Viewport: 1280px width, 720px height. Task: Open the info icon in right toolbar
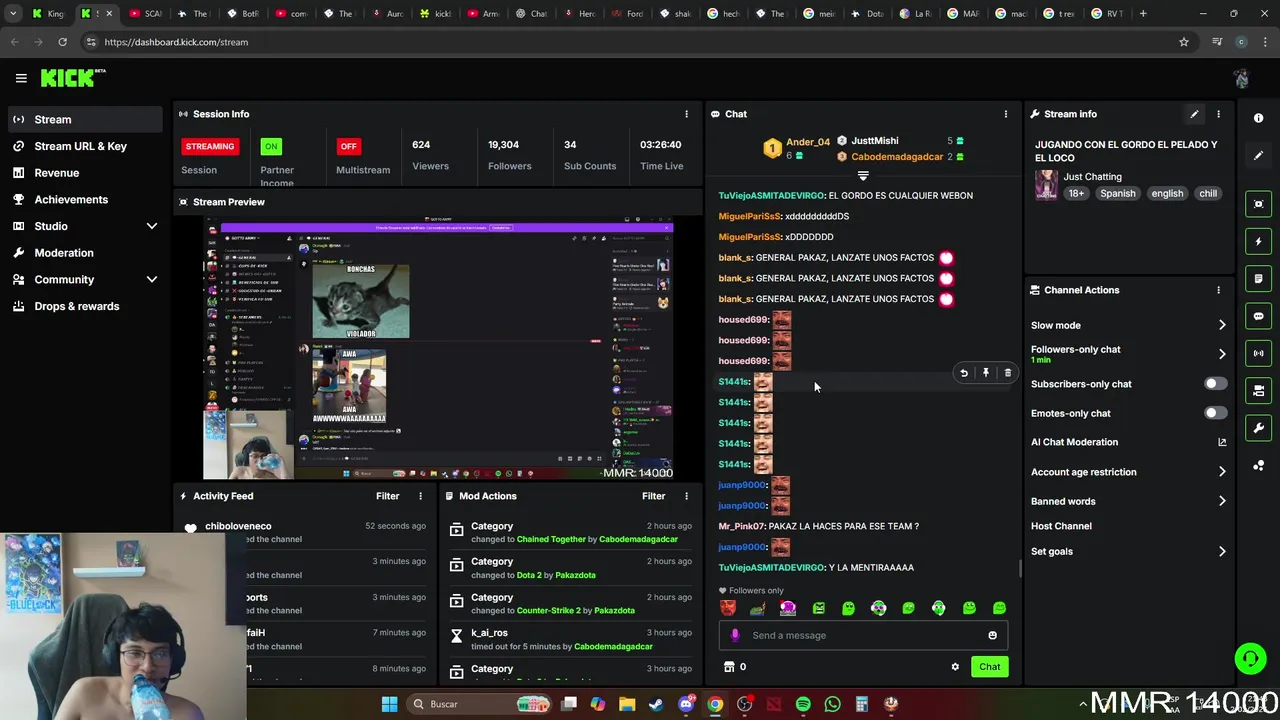[1258, 118]
